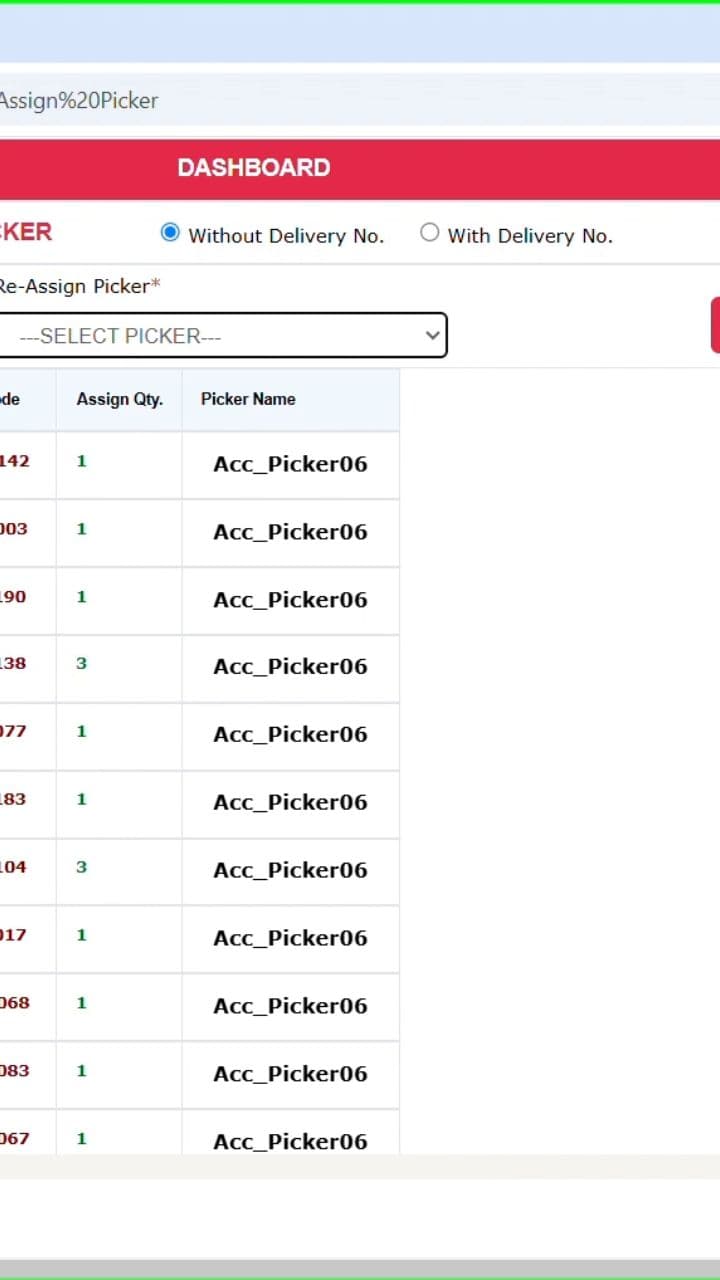Open the SELECT PICKER dropdown
Image resolution: width=720 pixels, height=1280 pixels.
click(222, 336)
